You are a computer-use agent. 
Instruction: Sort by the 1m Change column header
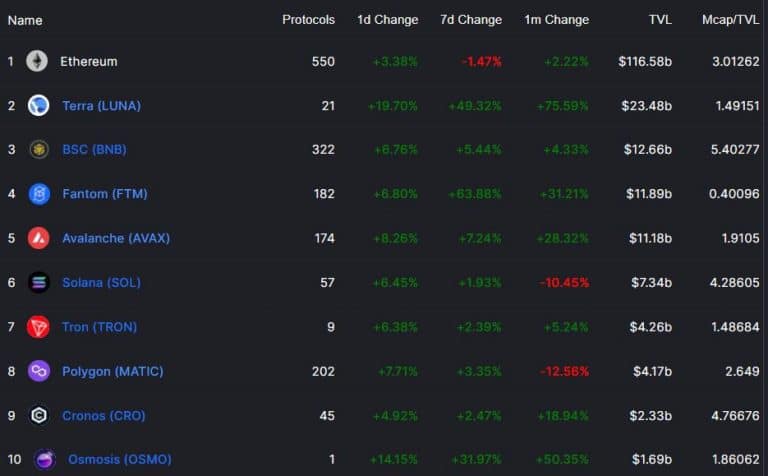556,20
